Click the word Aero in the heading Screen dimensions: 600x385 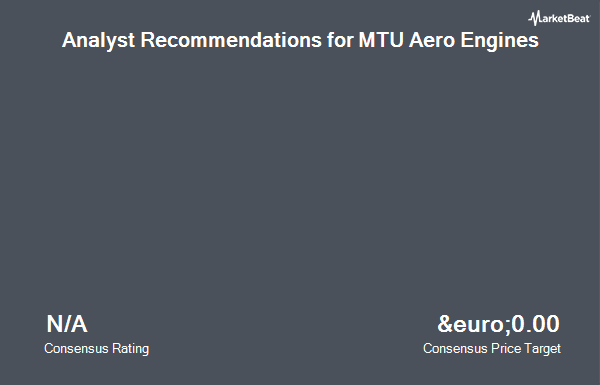click(432, 40)
